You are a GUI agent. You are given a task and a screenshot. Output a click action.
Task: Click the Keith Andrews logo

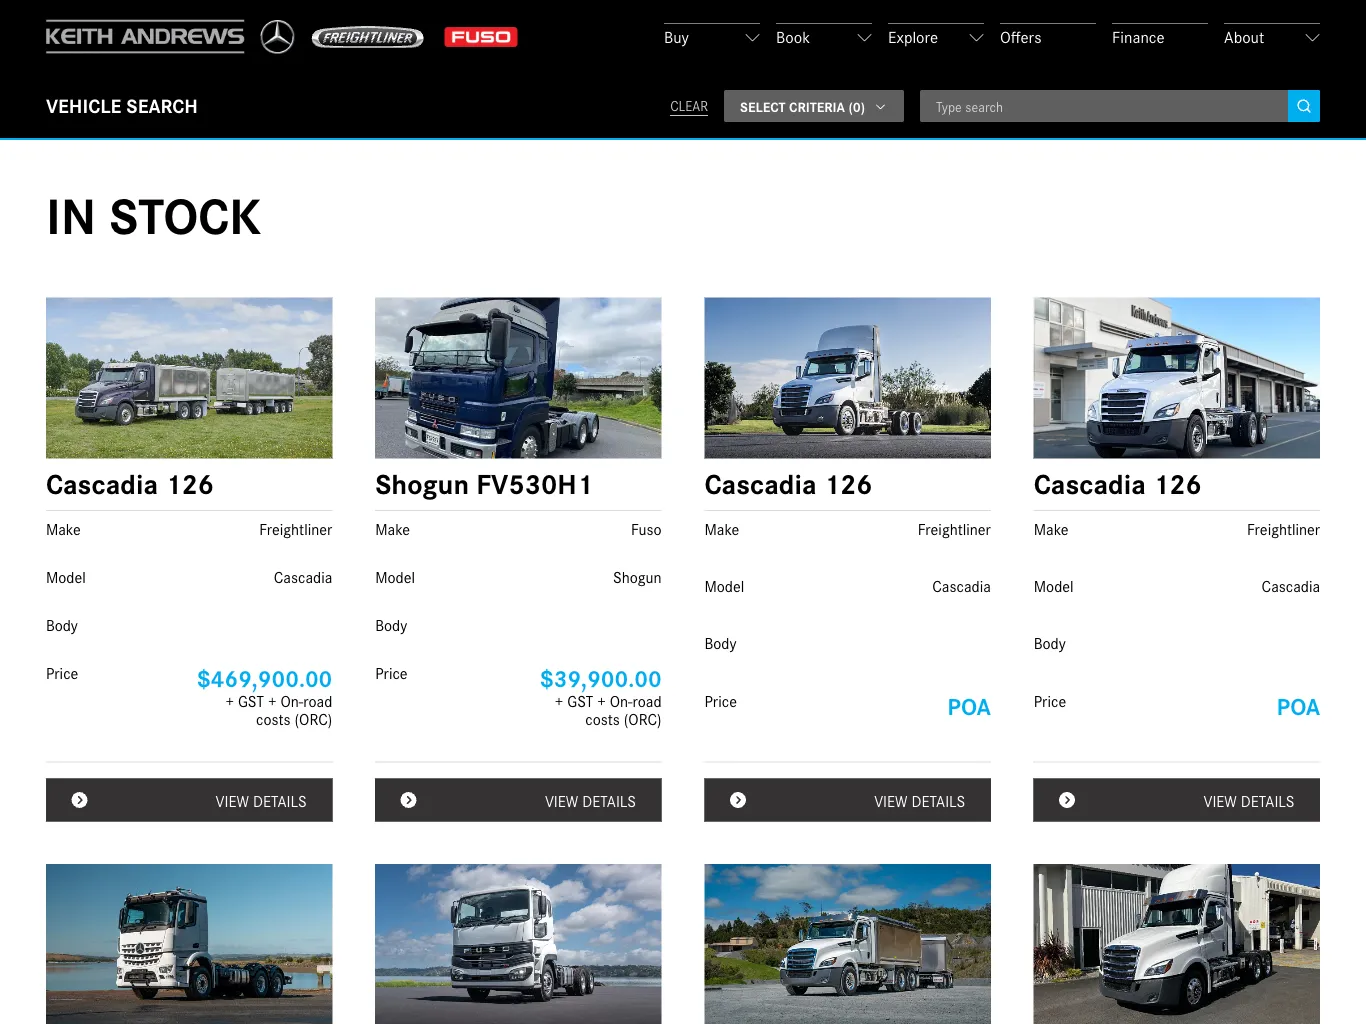(x=145, y=37)
